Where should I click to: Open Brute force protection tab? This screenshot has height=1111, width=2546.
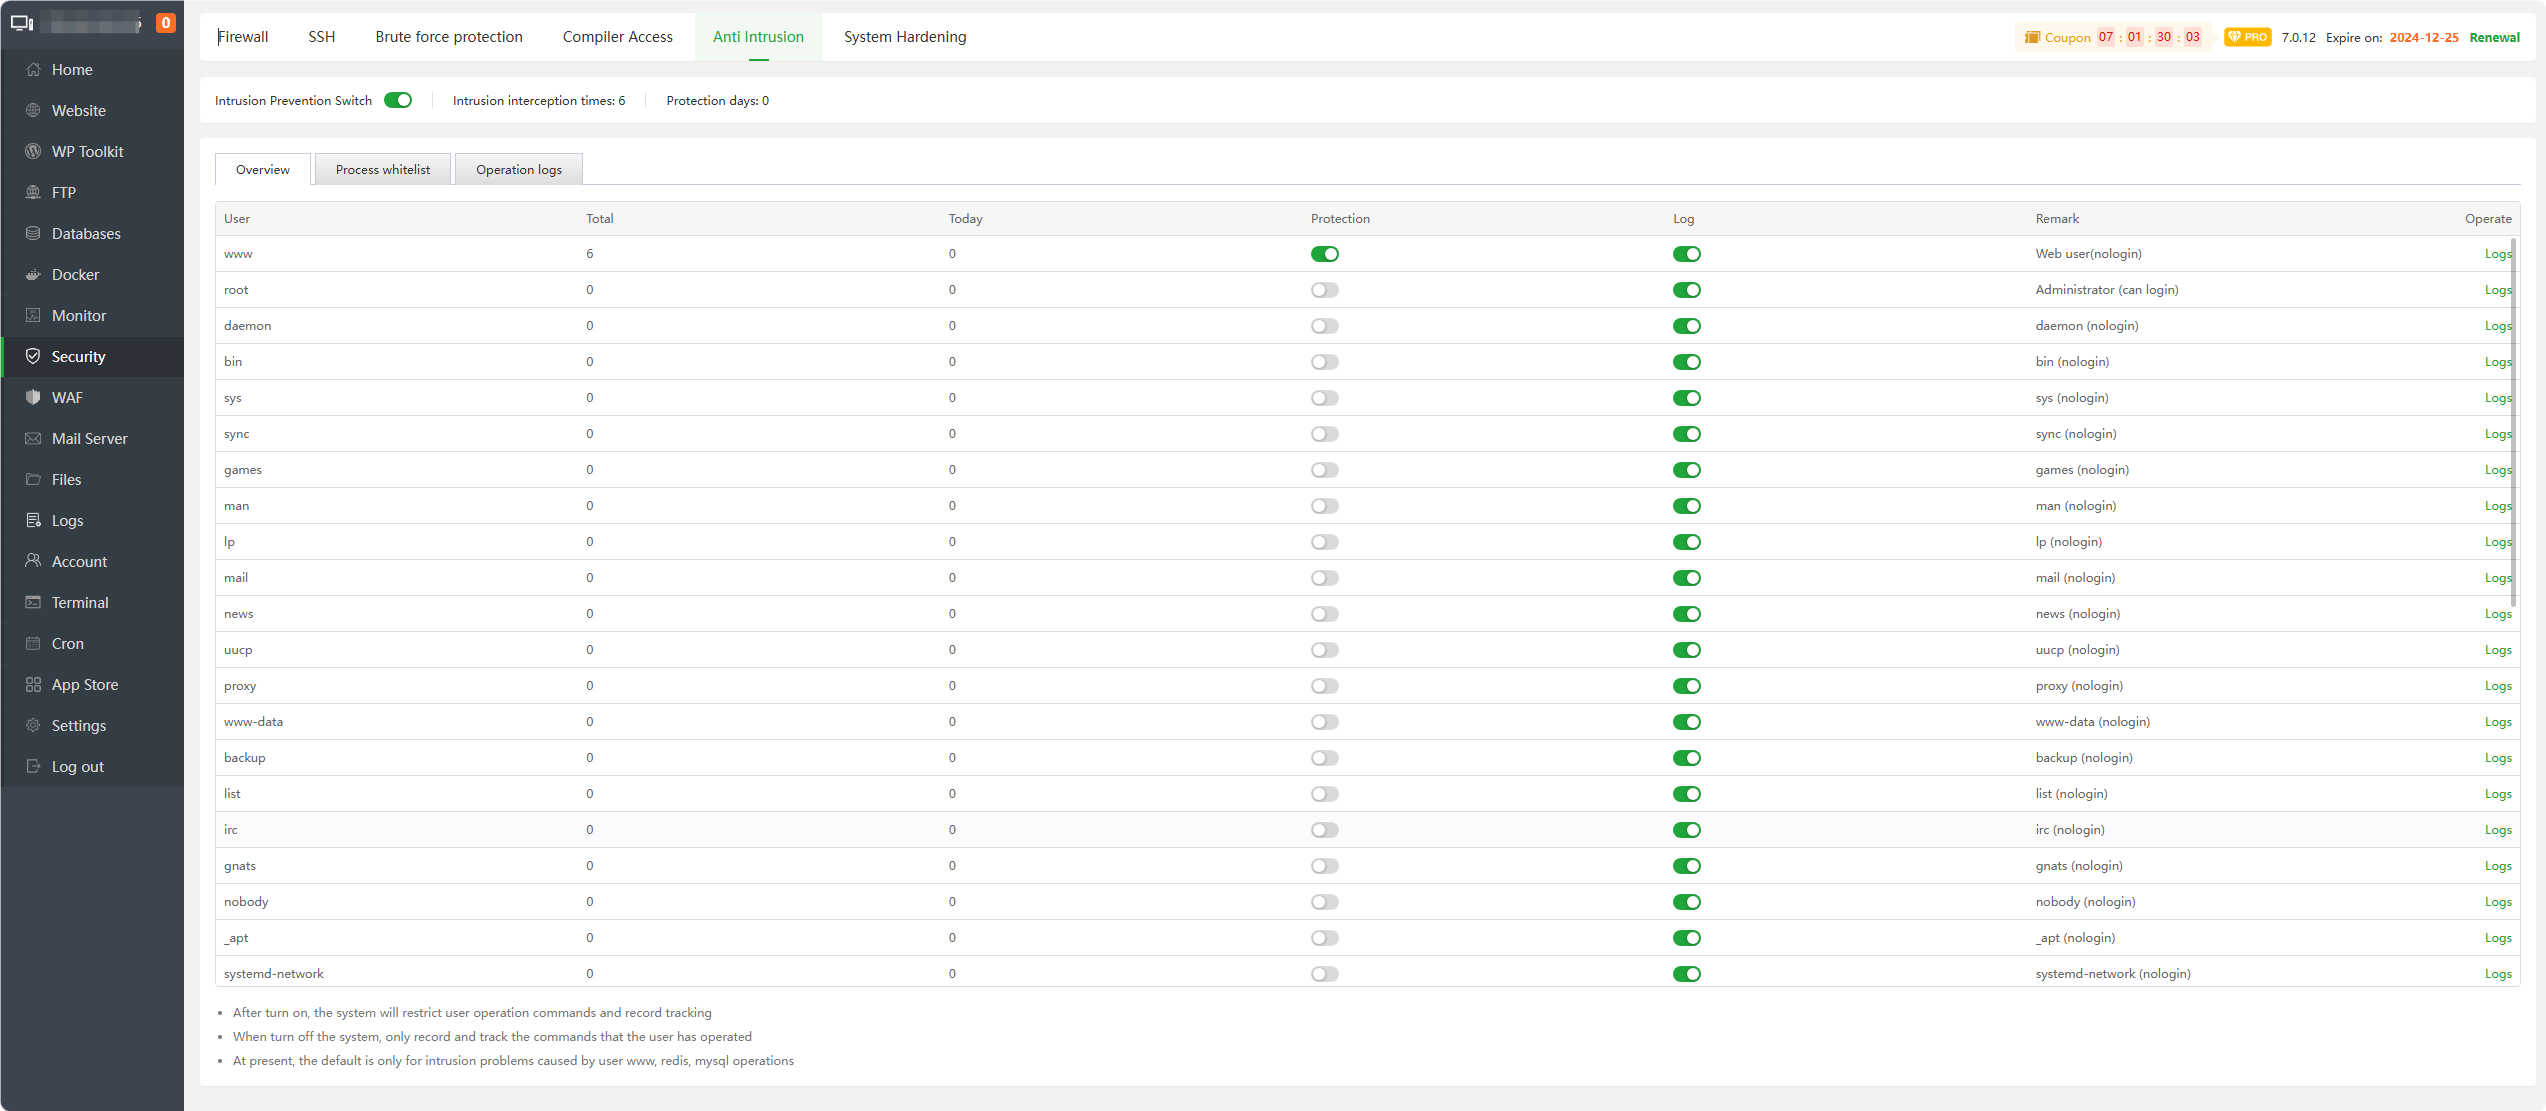(x=449, y=37)
